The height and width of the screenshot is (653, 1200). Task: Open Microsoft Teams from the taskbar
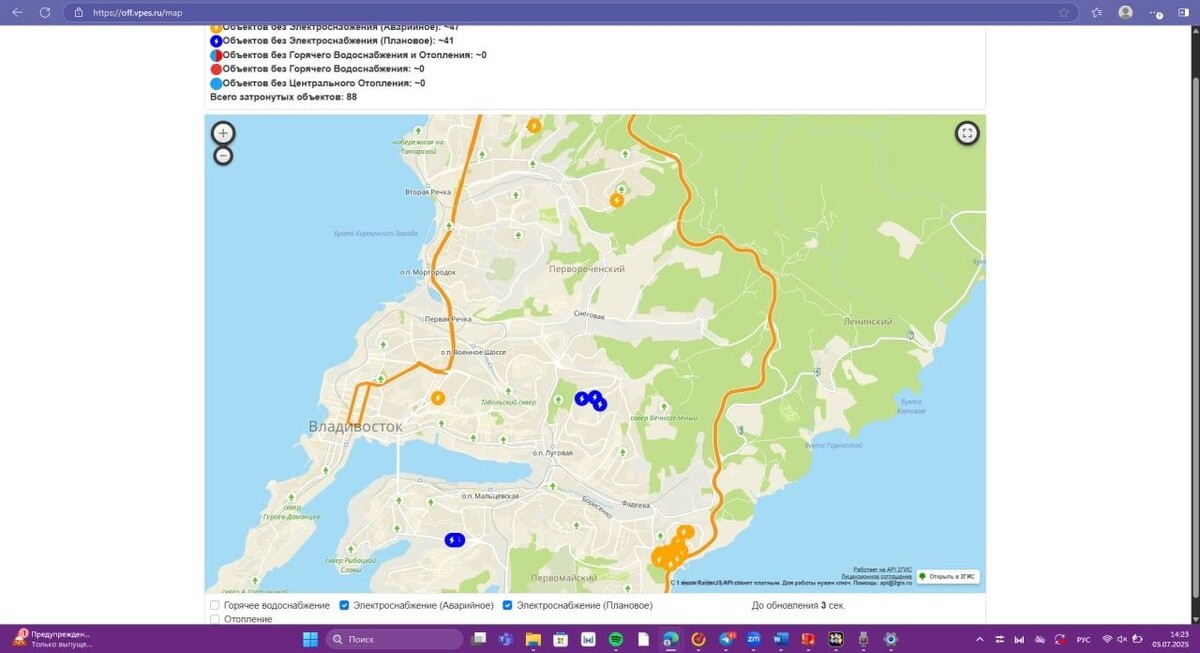coord(506,639)
